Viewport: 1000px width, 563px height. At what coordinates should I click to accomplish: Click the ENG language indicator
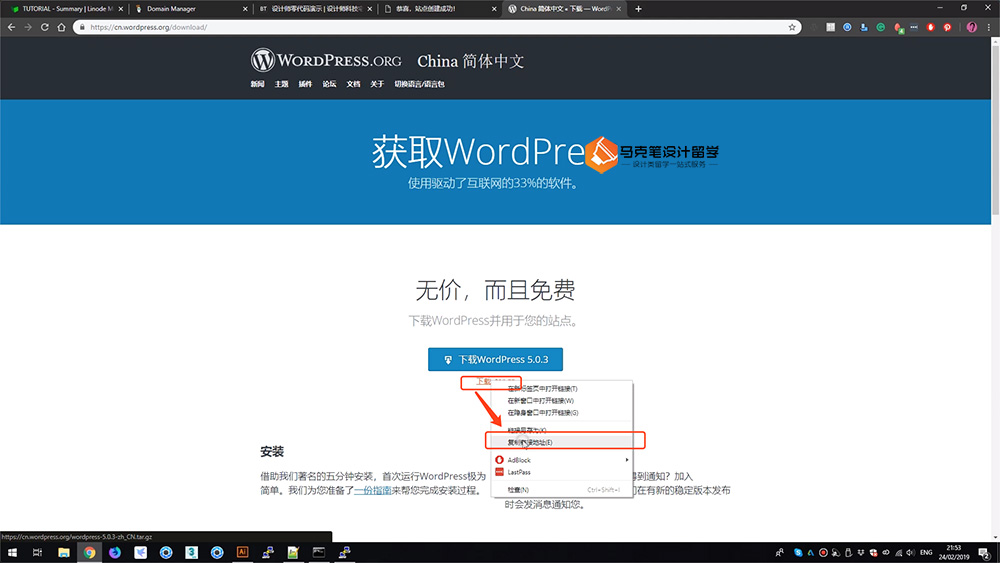926,552
